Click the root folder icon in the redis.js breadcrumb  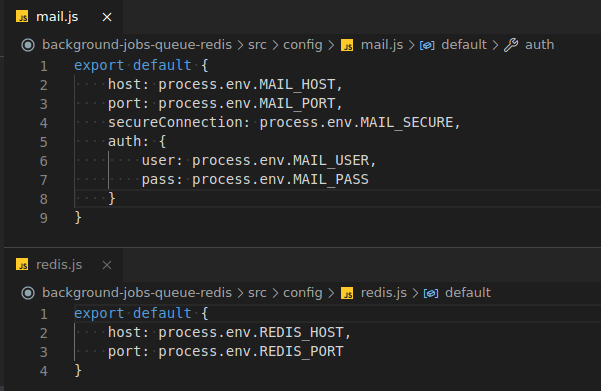(28, 293)
